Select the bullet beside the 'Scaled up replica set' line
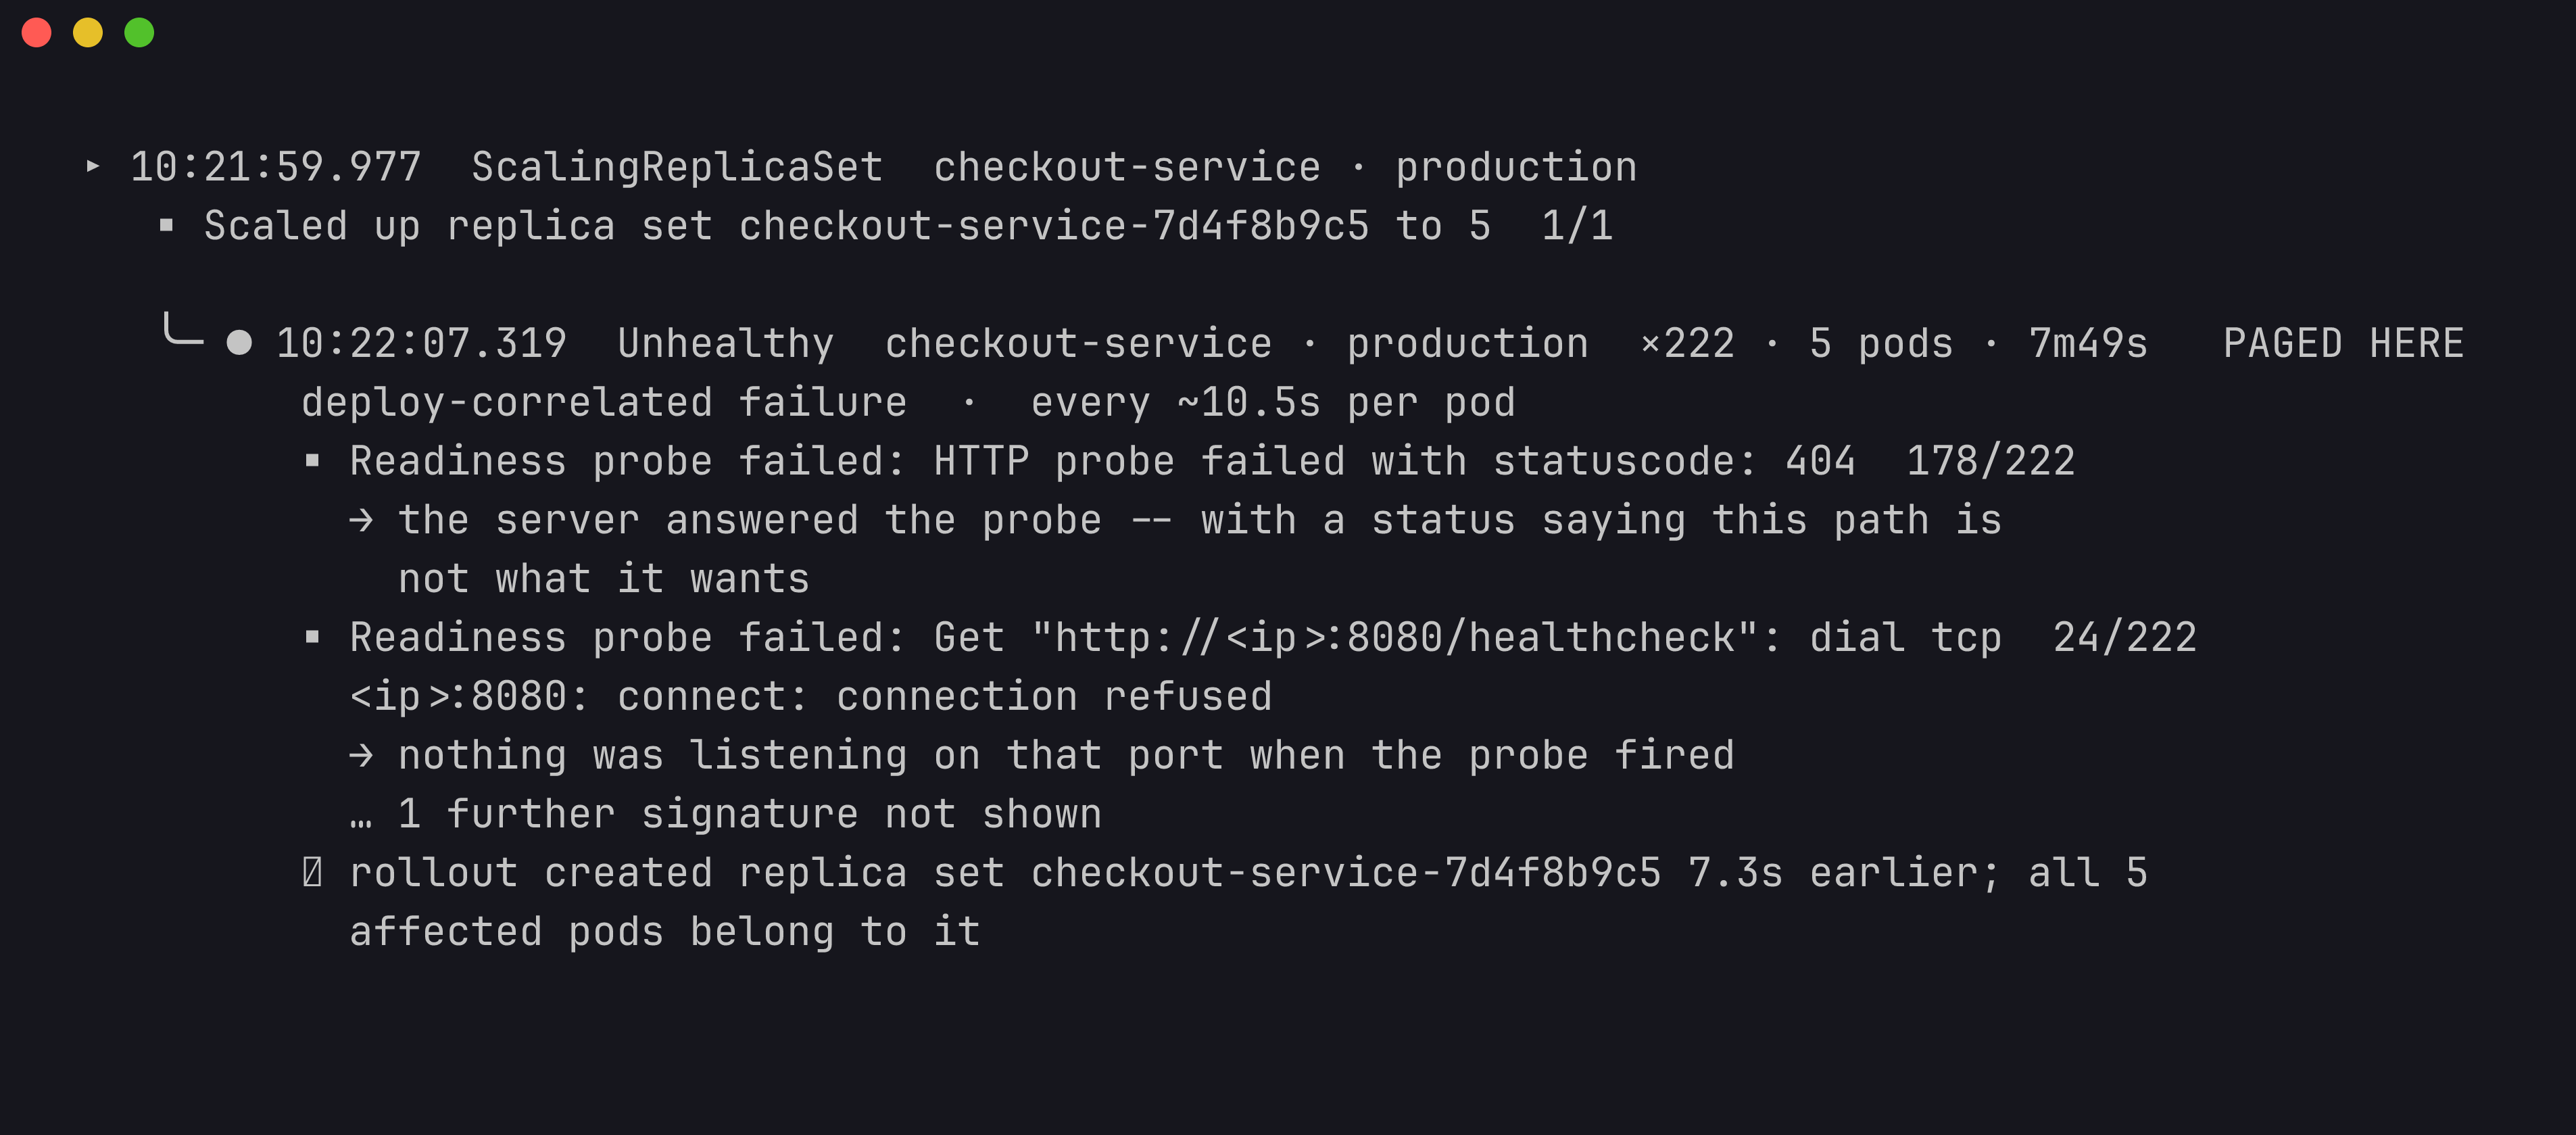Viewport: 2576px width, 1135px height. pos(166,225)
